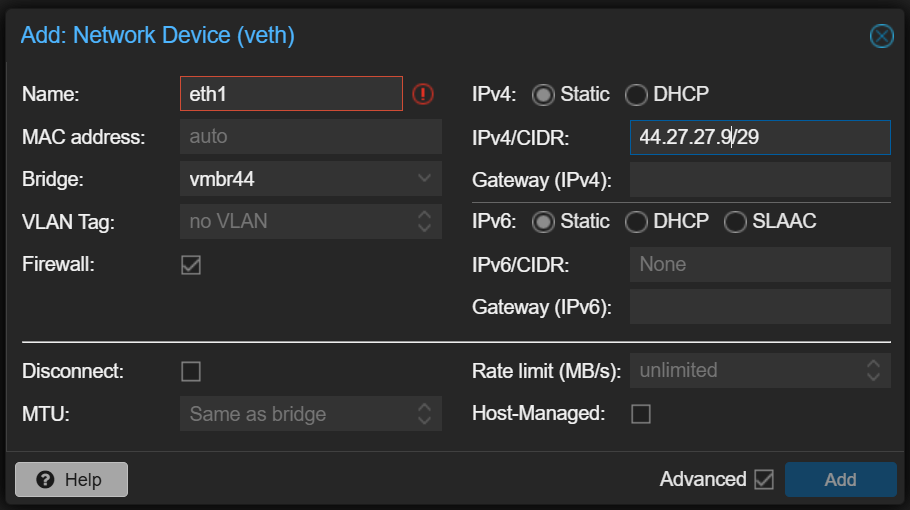Viewport: 910px width, 510px height.
Task: Select IPv6 DHCP radio button
Action: point(636,222)
